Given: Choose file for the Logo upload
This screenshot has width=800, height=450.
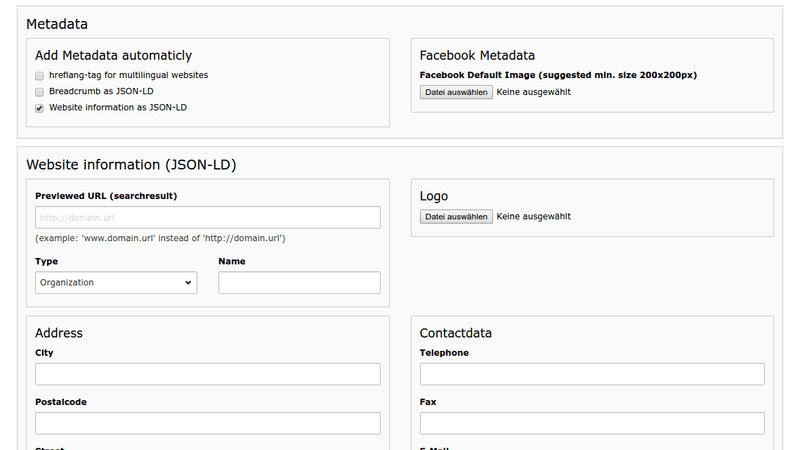Looking at the screenshot, I should (456, 217).
